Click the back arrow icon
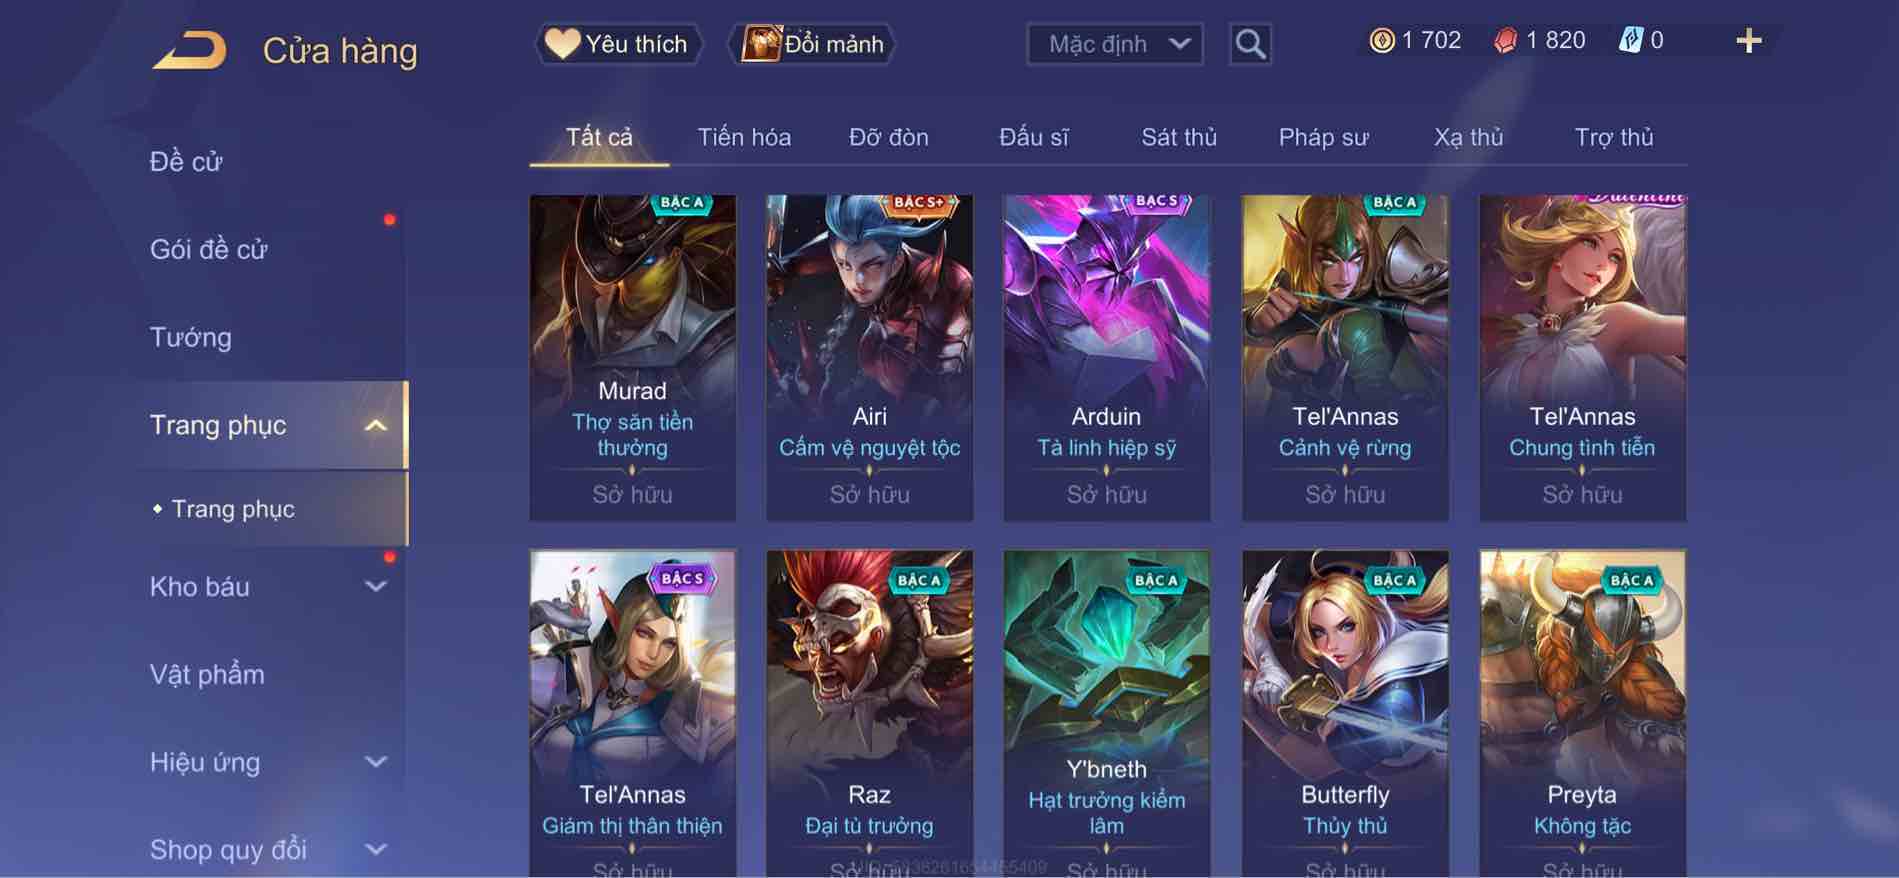The image size is (1899, 878). point(190,50)
